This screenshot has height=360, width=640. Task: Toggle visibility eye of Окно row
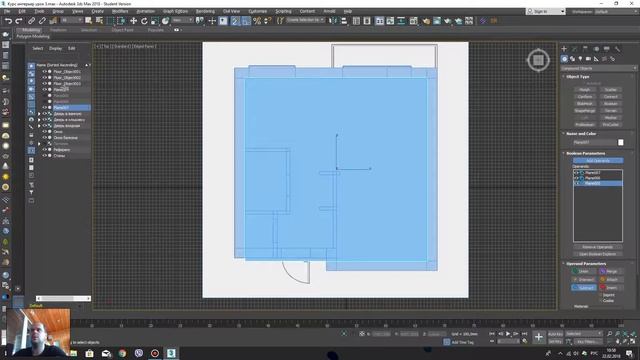point(44,132)
